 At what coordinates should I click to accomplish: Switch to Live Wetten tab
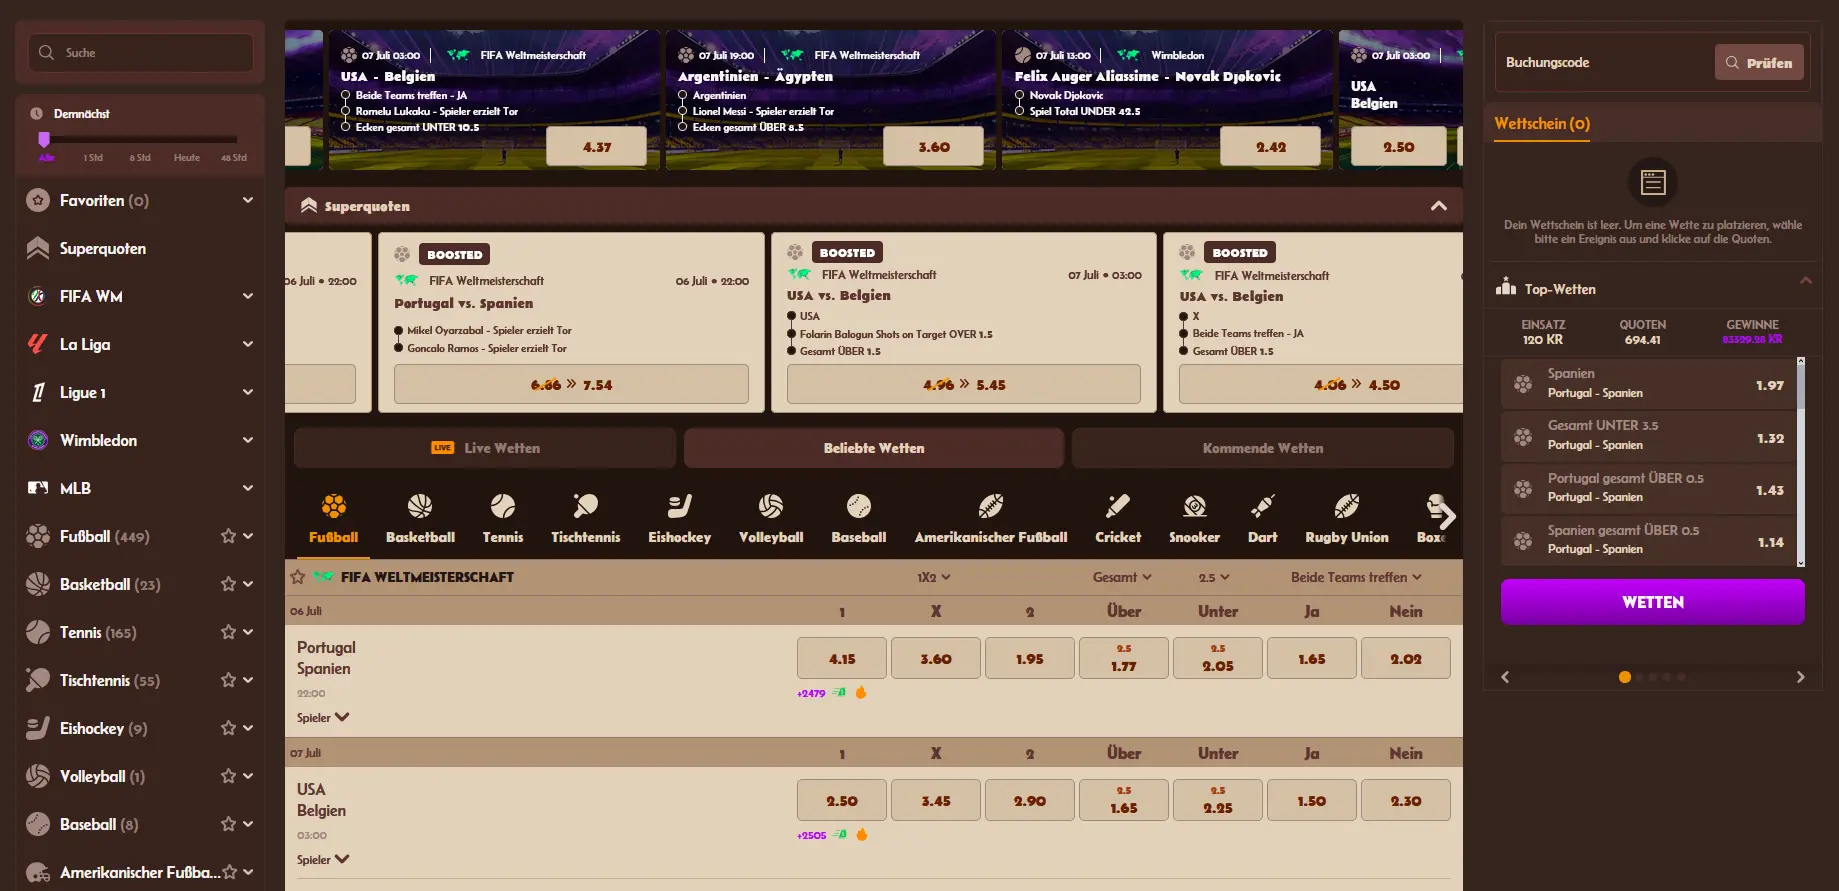pyautogui.click(x=485, y=448)
